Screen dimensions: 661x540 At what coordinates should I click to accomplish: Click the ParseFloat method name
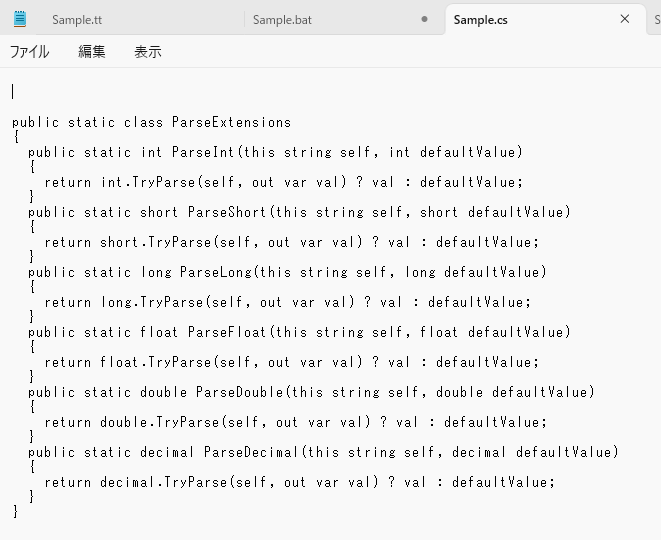[227, 332]
